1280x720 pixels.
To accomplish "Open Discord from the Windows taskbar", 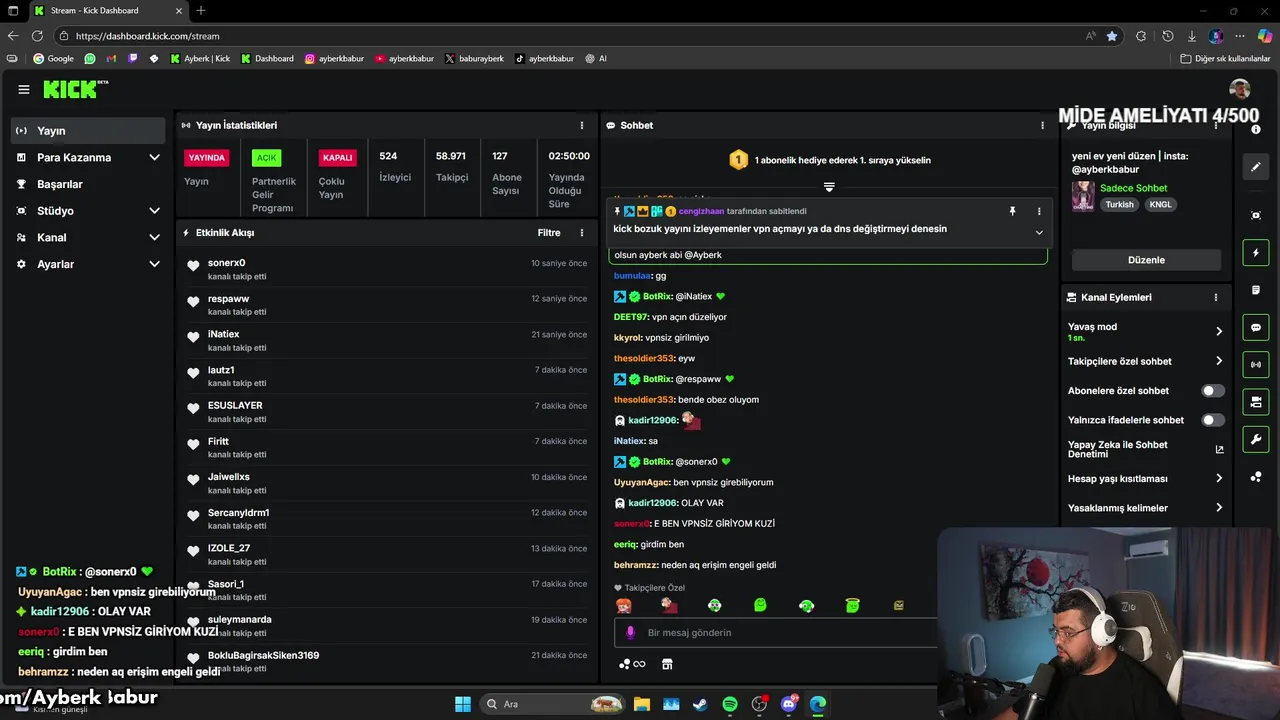I will (x=790, y=704).
